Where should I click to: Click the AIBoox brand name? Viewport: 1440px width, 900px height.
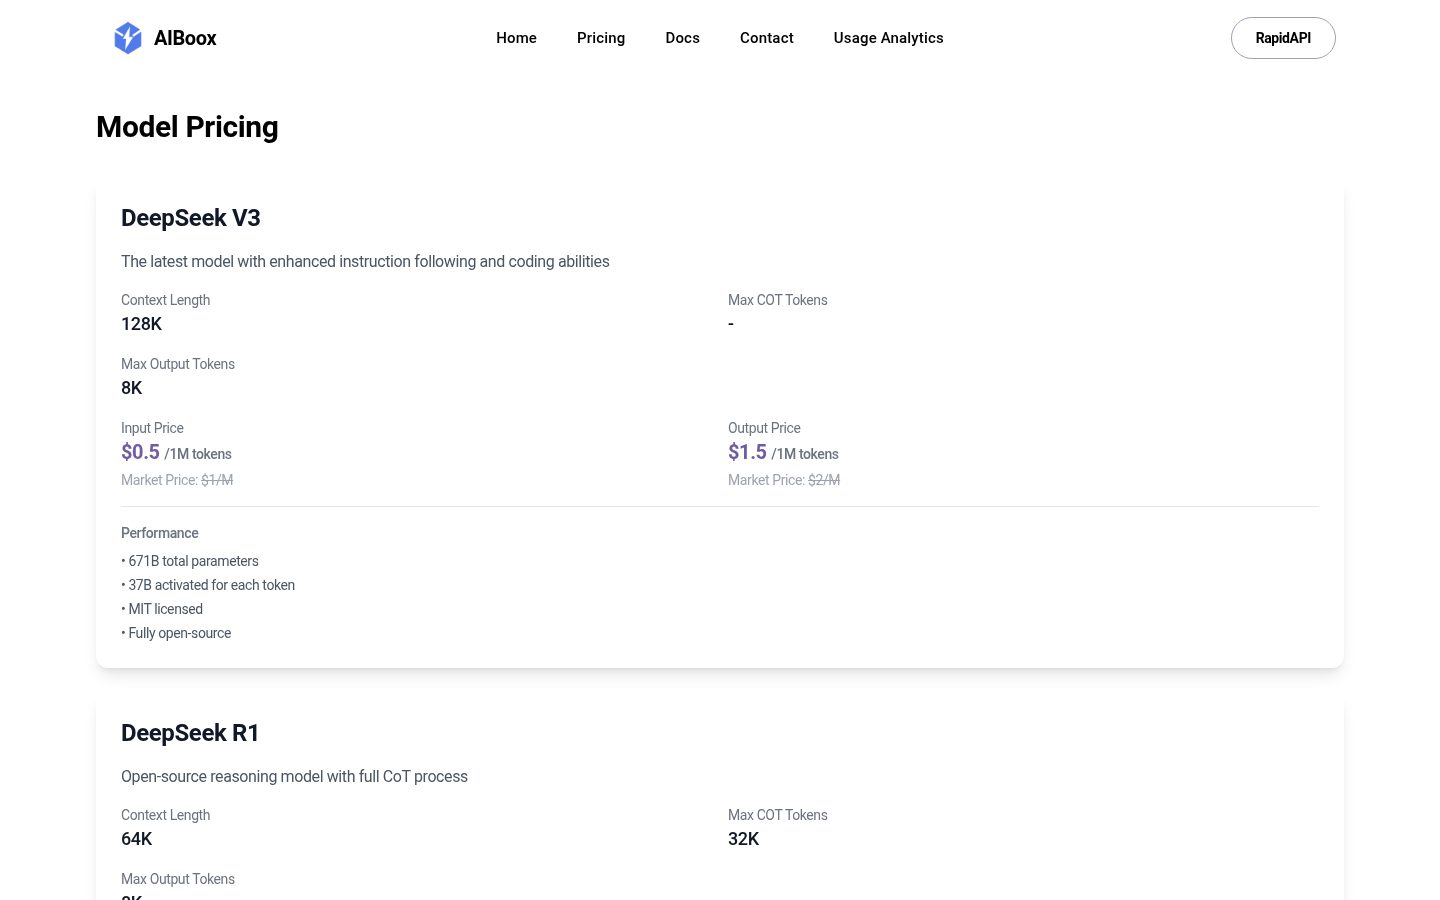185,38
